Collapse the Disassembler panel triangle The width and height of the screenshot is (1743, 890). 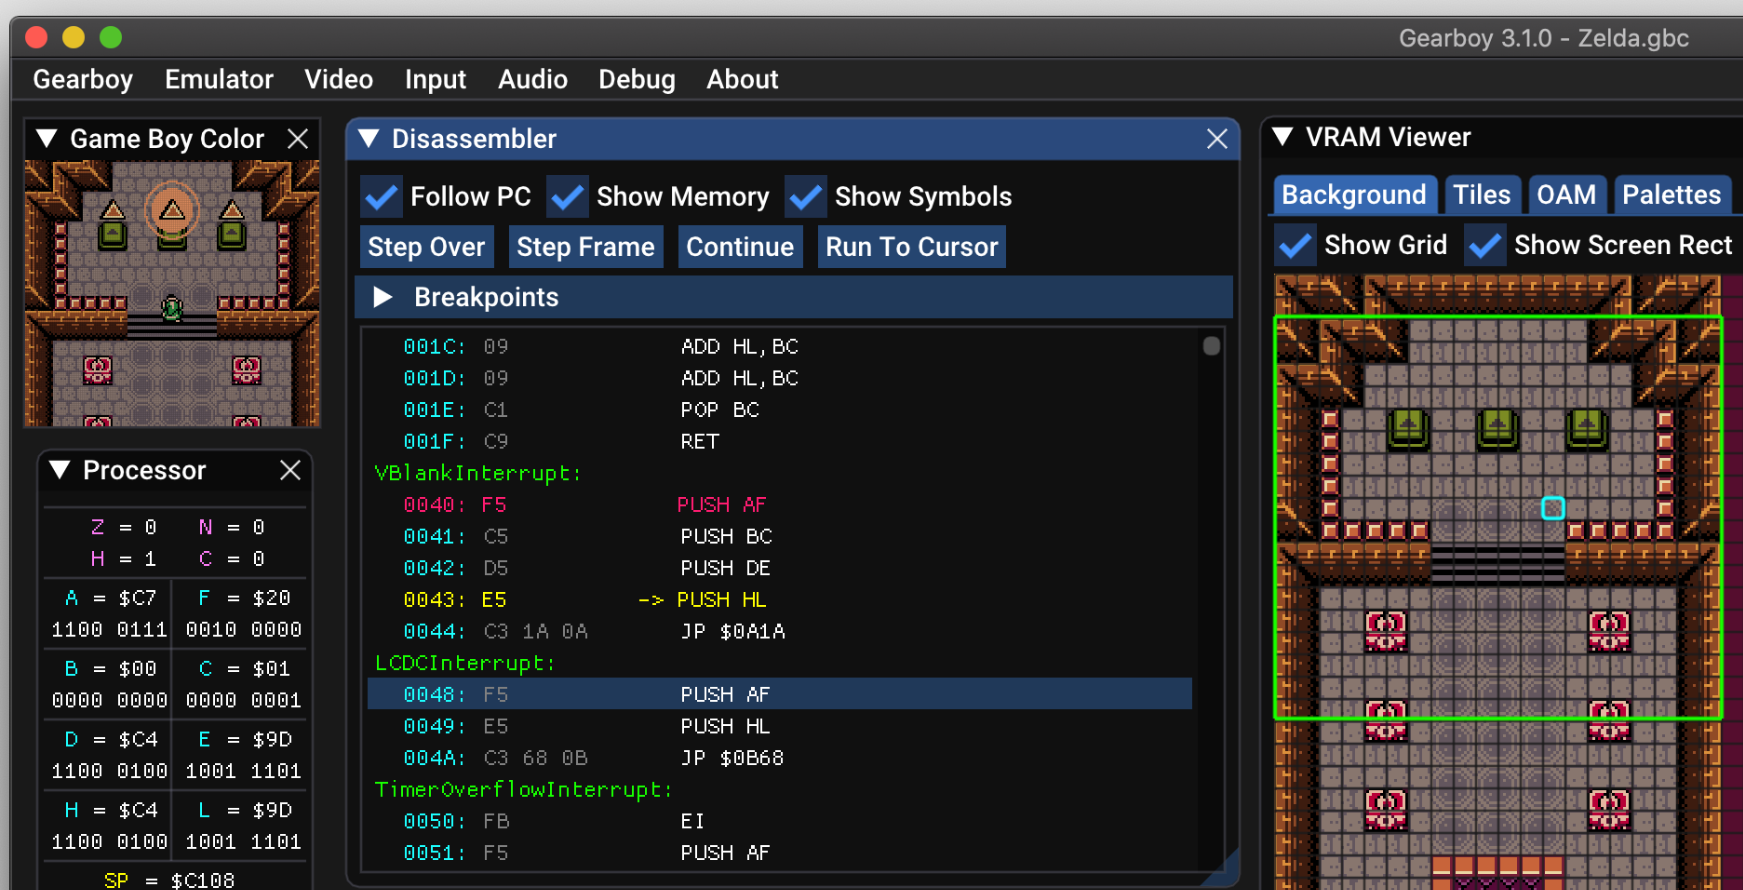[369, 139]
